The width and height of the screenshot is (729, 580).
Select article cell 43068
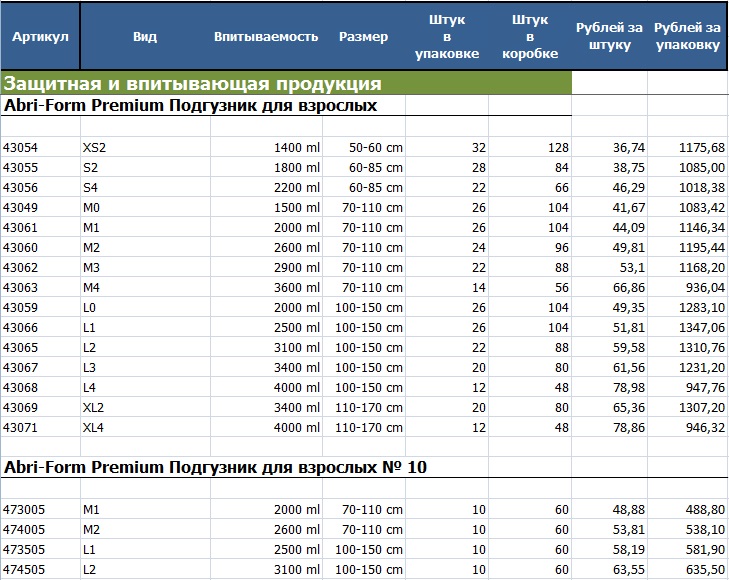pyautogui.click(x=40, y=387)
